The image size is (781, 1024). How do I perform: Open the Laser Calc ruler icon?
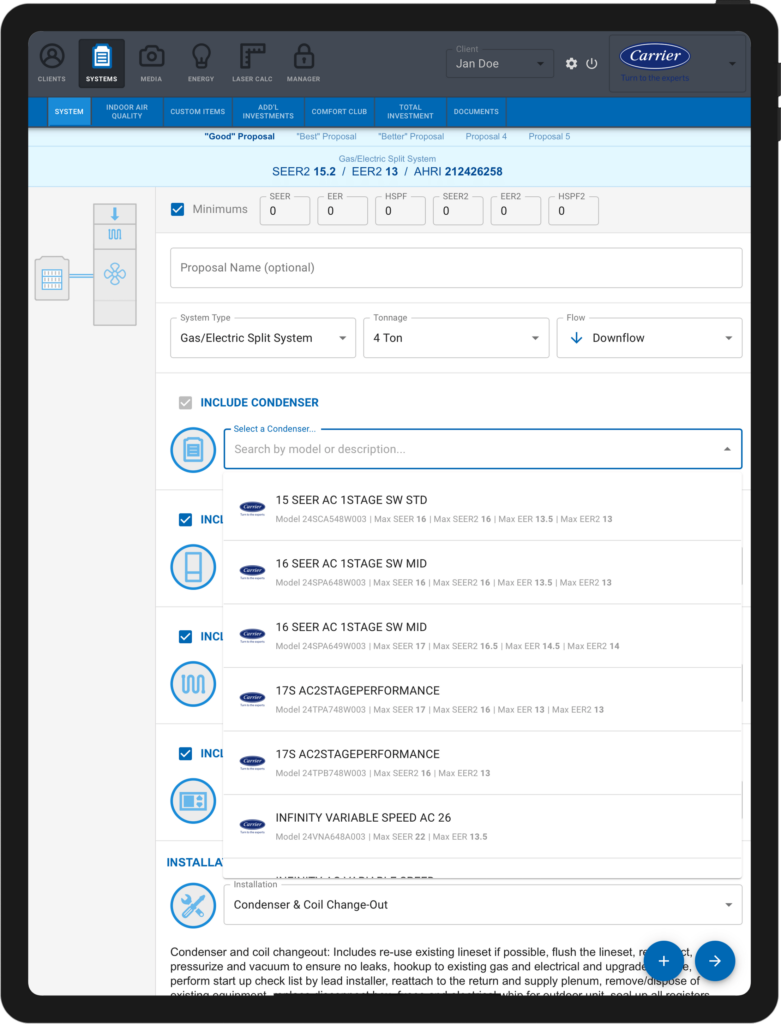(x=252, y=56)
